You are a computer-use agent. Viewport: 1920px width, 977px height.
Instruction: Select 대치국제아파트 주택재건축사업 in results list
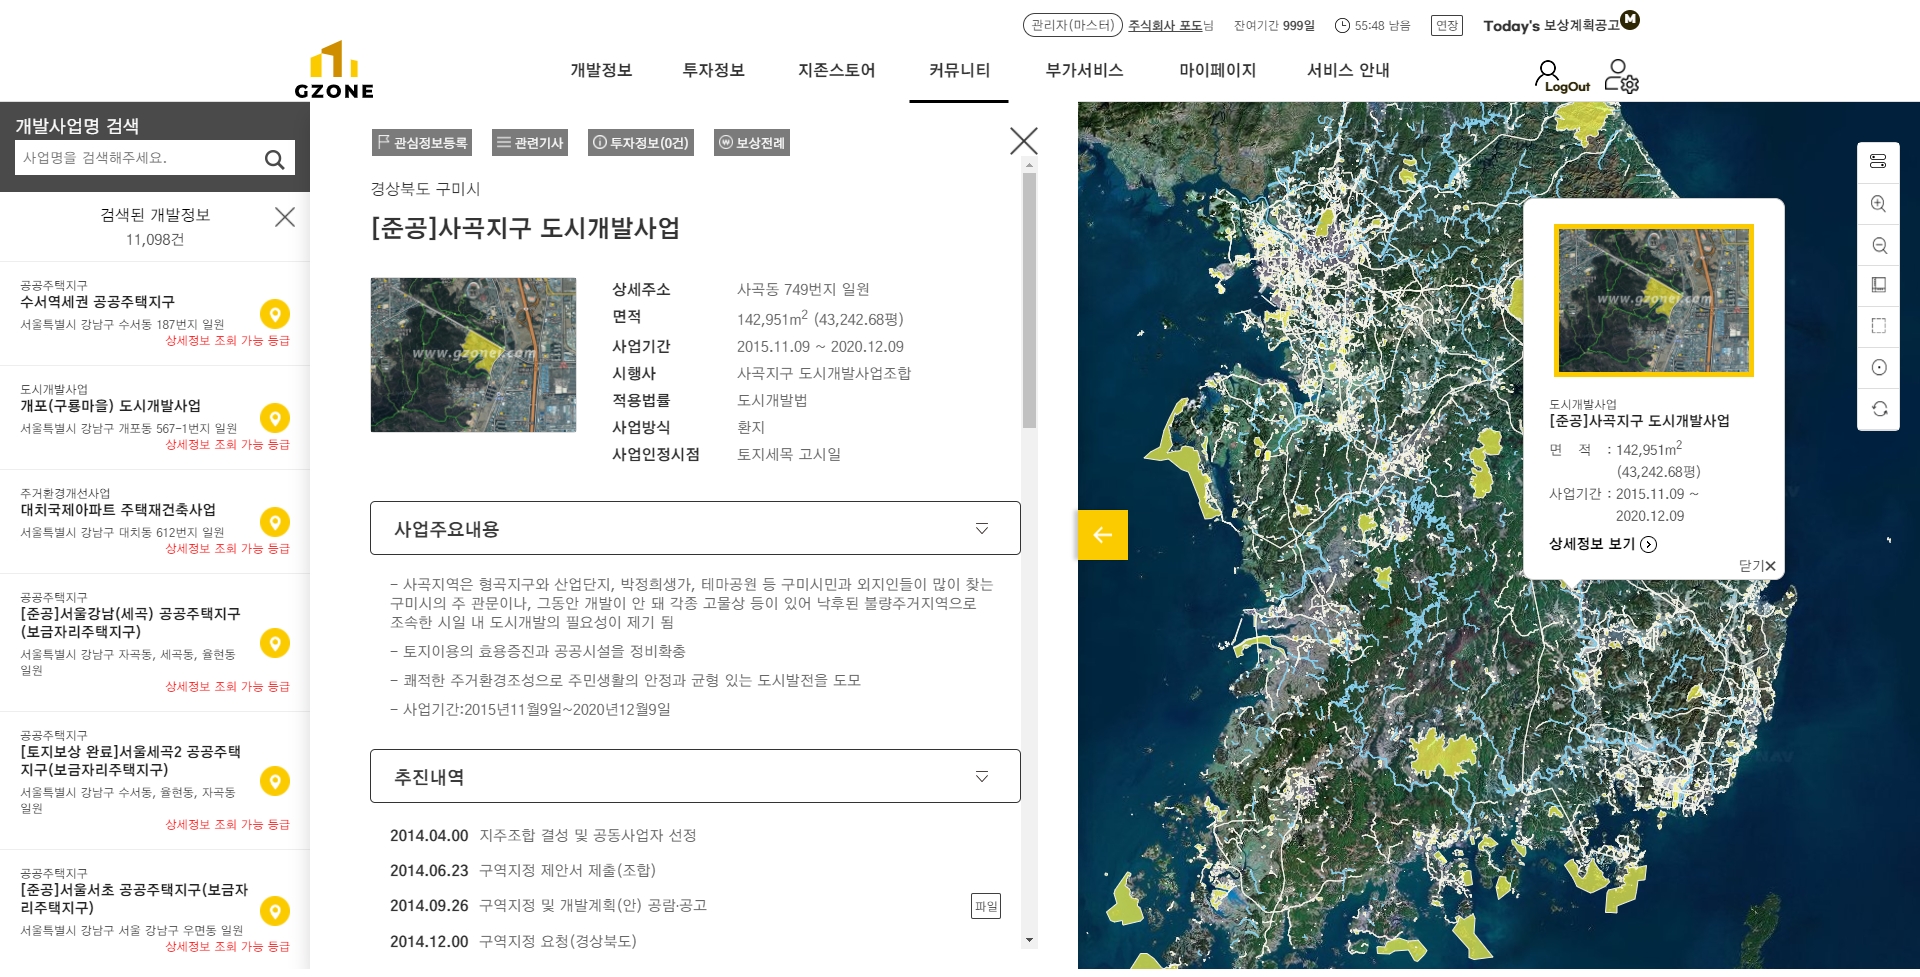click(x=118, y=510)
